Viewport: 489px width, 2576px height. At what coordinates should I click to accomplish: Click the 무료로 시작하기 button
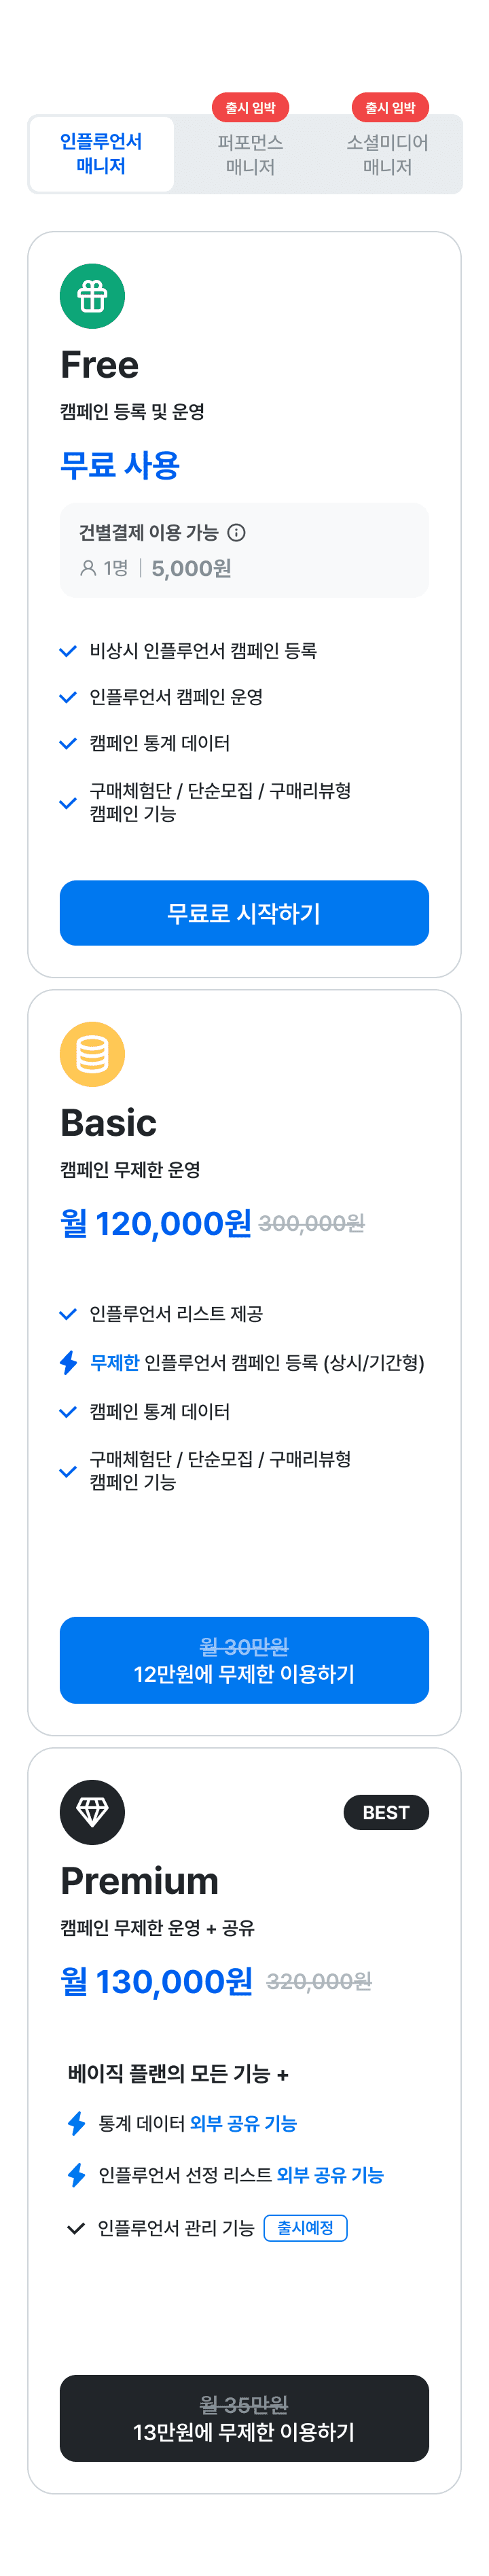click(x=244, y=913)
